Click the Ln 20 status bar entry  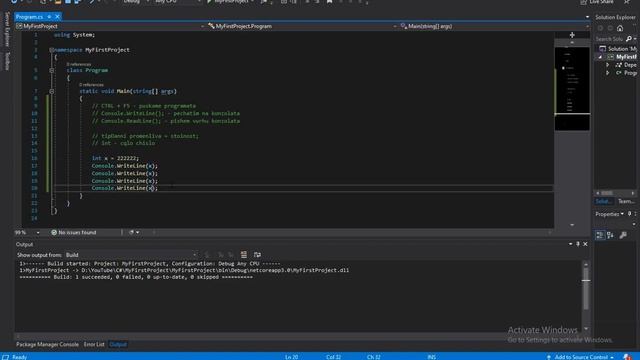291,357
